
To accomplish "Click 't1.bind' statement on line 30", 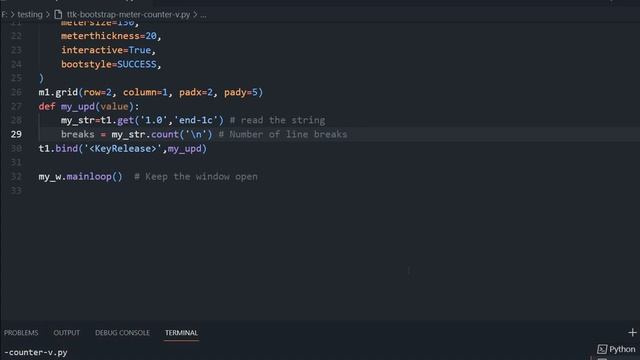I will 58,149.
